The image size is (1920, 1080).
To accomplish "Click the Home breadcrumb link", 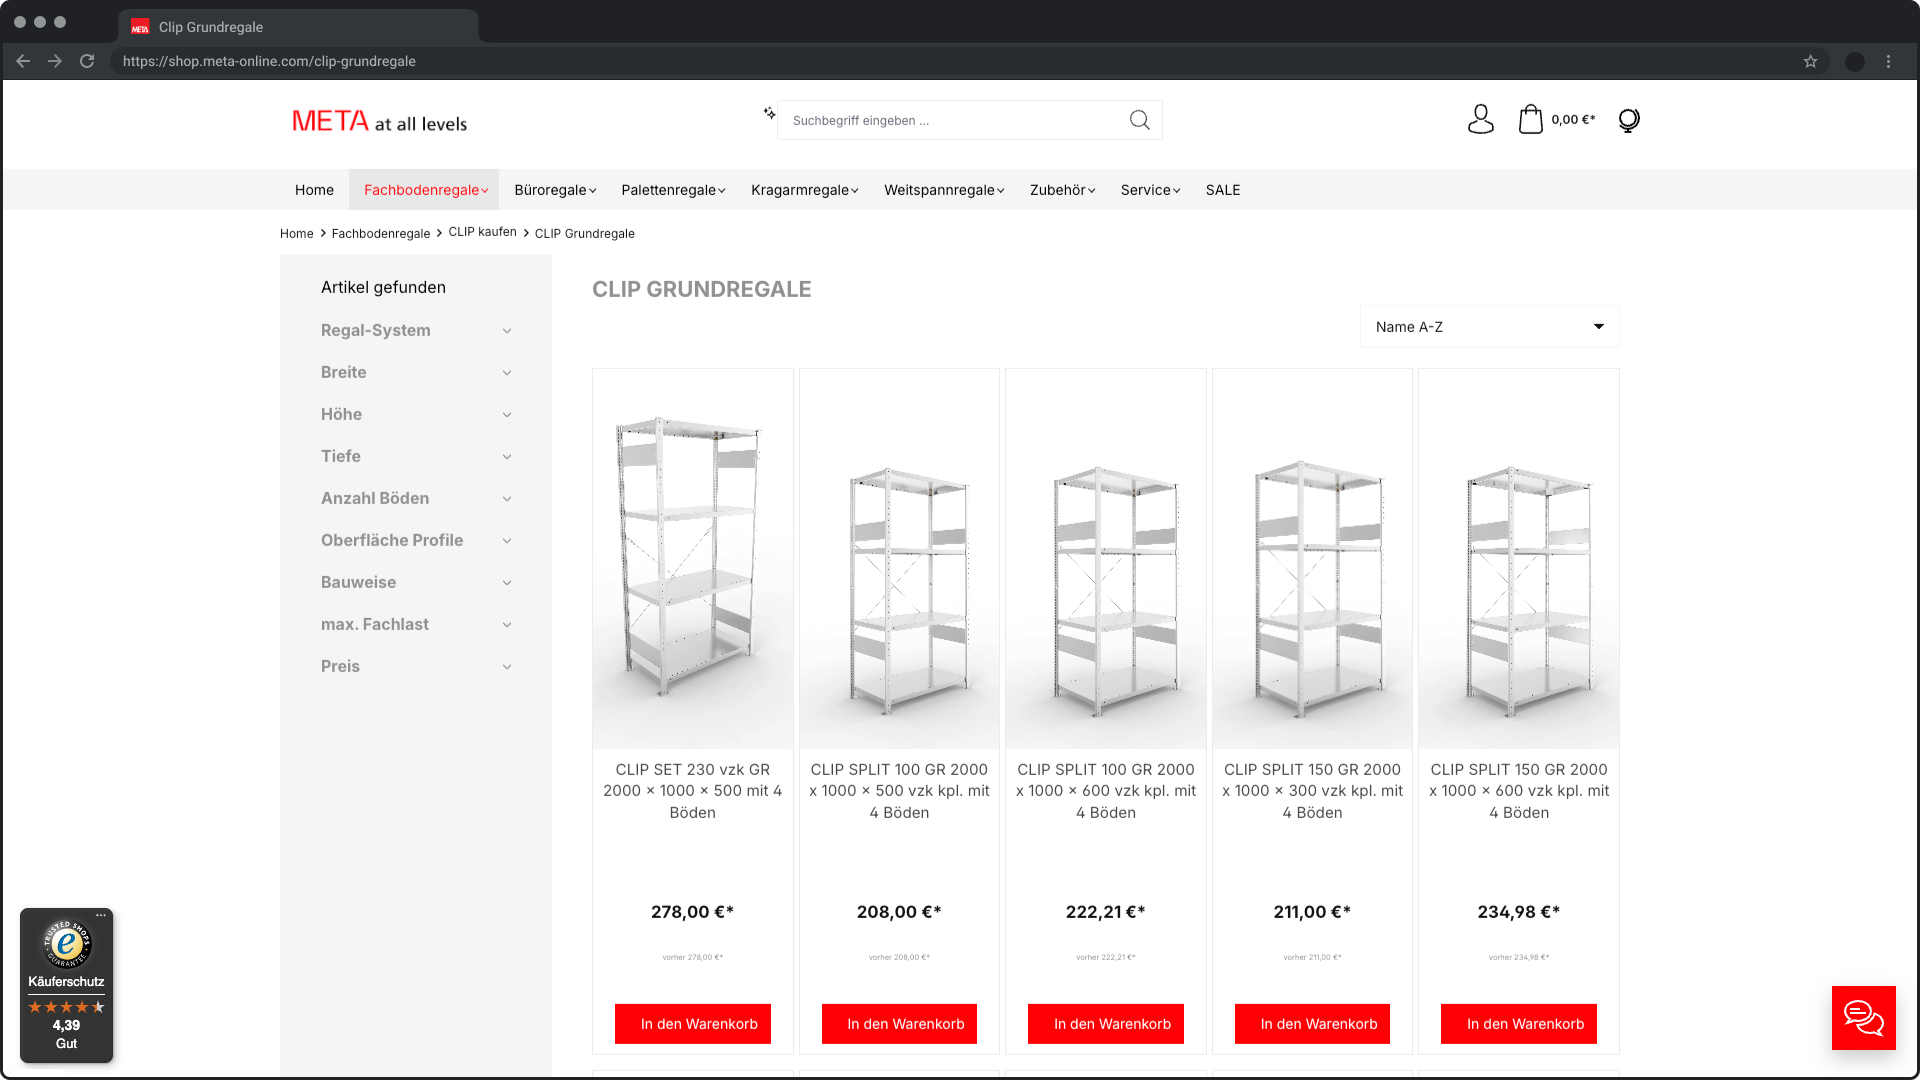I will [296, 233].
